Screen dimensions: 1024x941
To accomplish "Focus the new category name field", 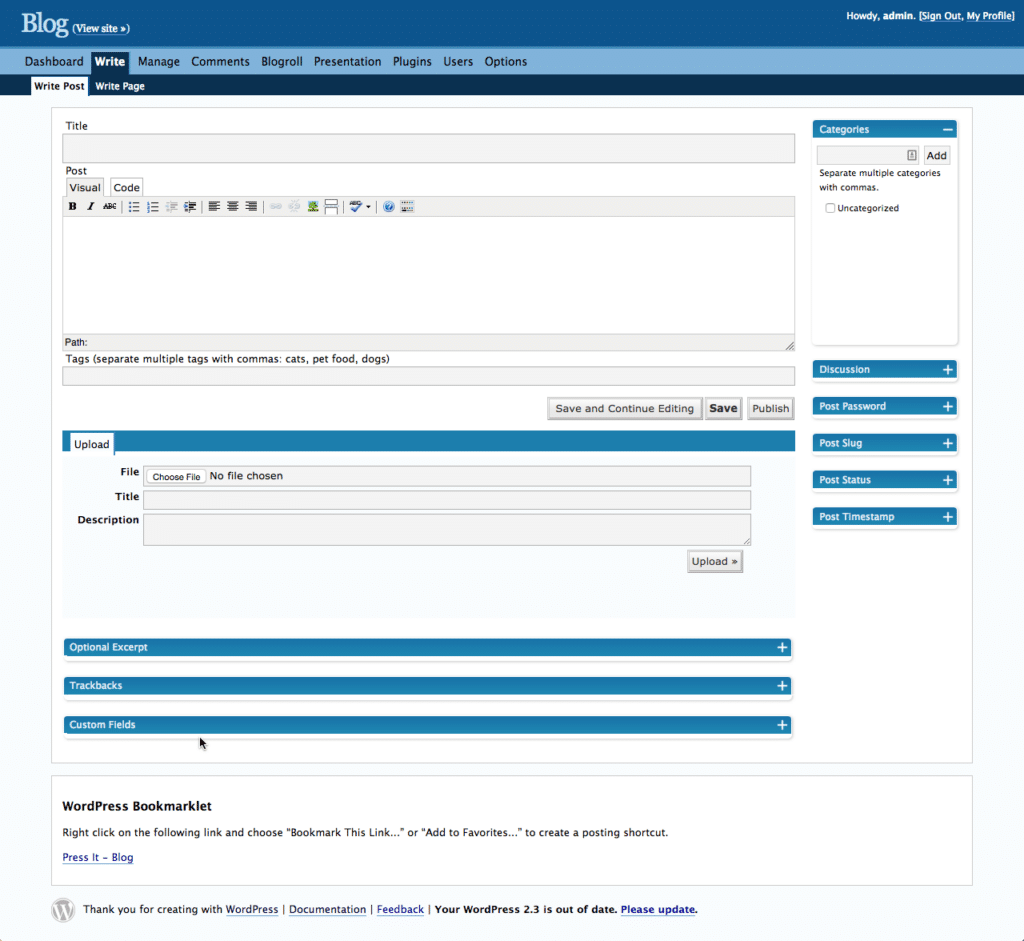I will coord(867,155).
